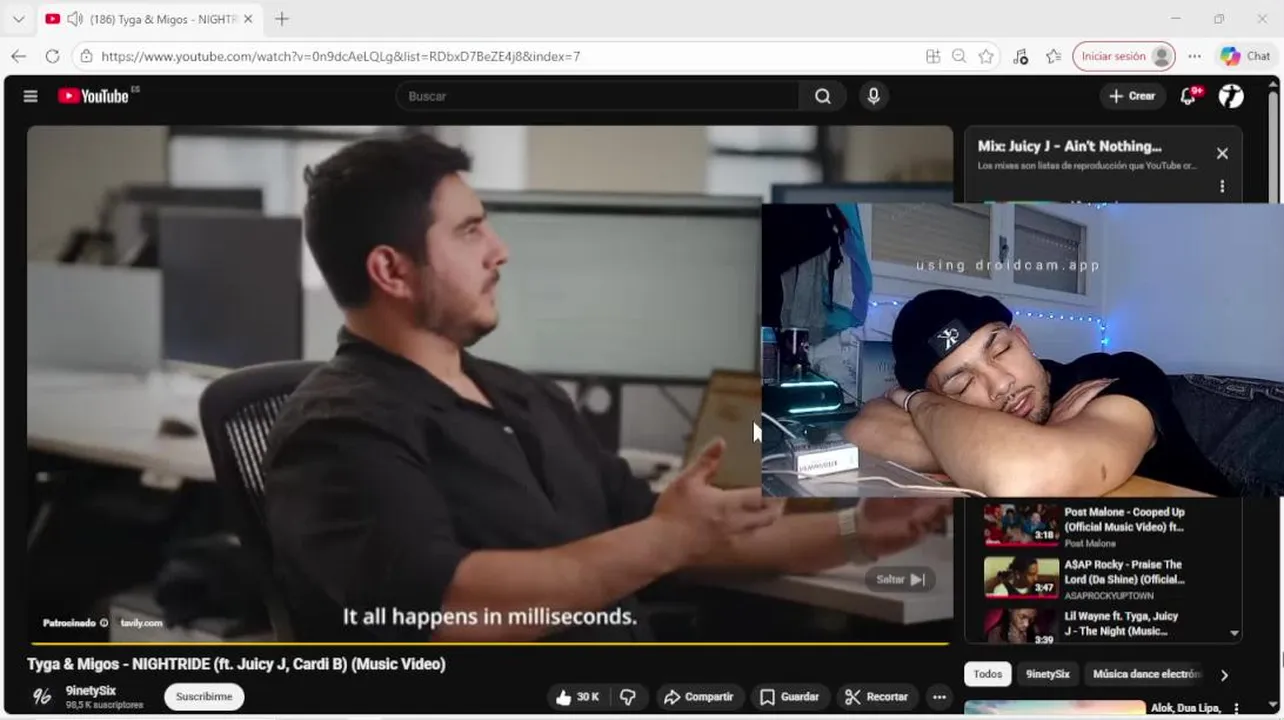Like the video with 30 K

577,697
